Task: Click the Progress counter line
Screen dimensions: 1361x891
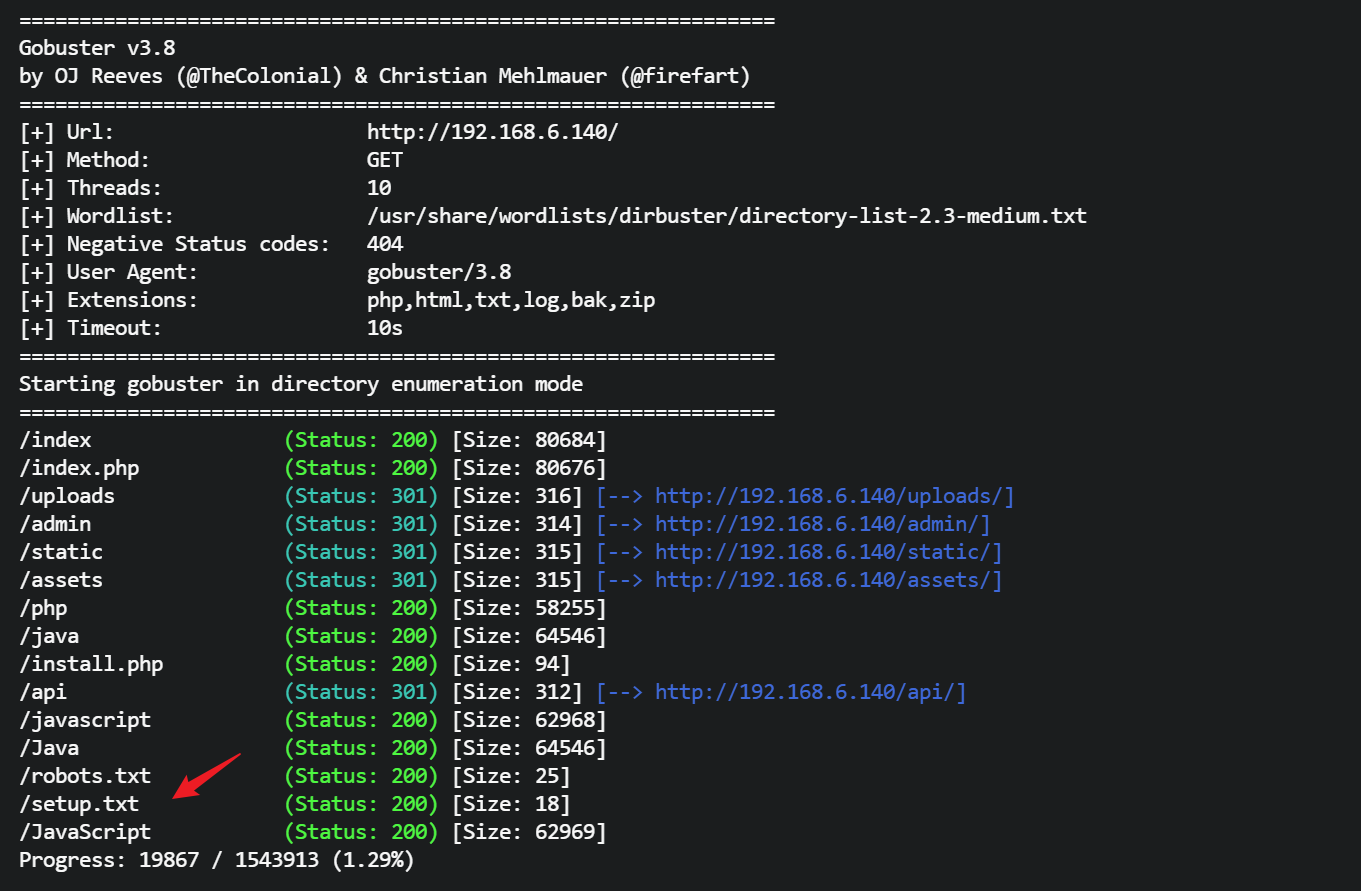Action: (x=216, y=860)
